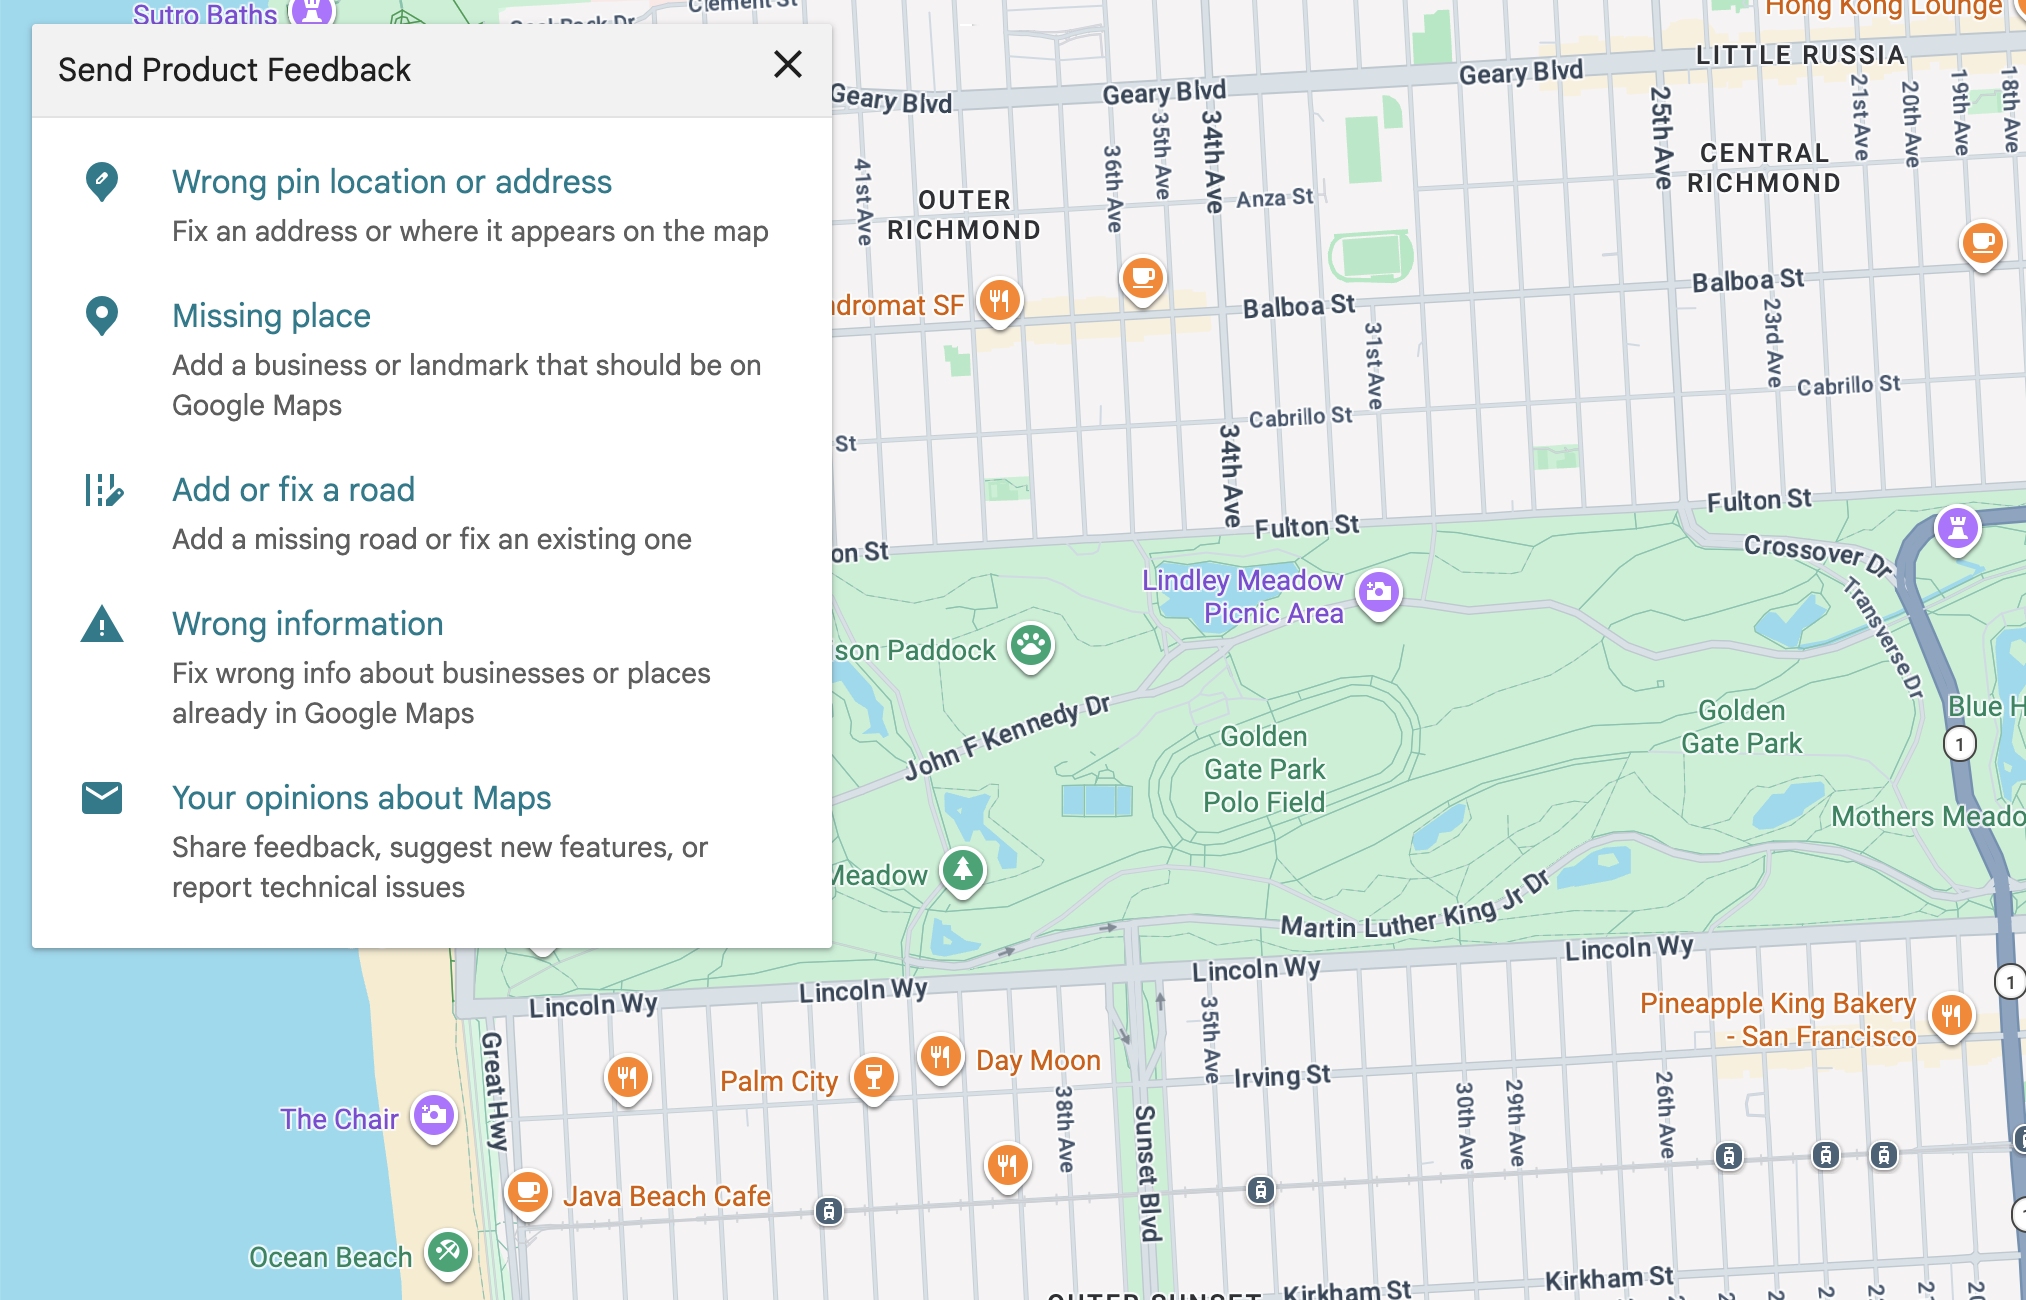Close the Send Product Feedback dialog

click(x=788, y=65)
